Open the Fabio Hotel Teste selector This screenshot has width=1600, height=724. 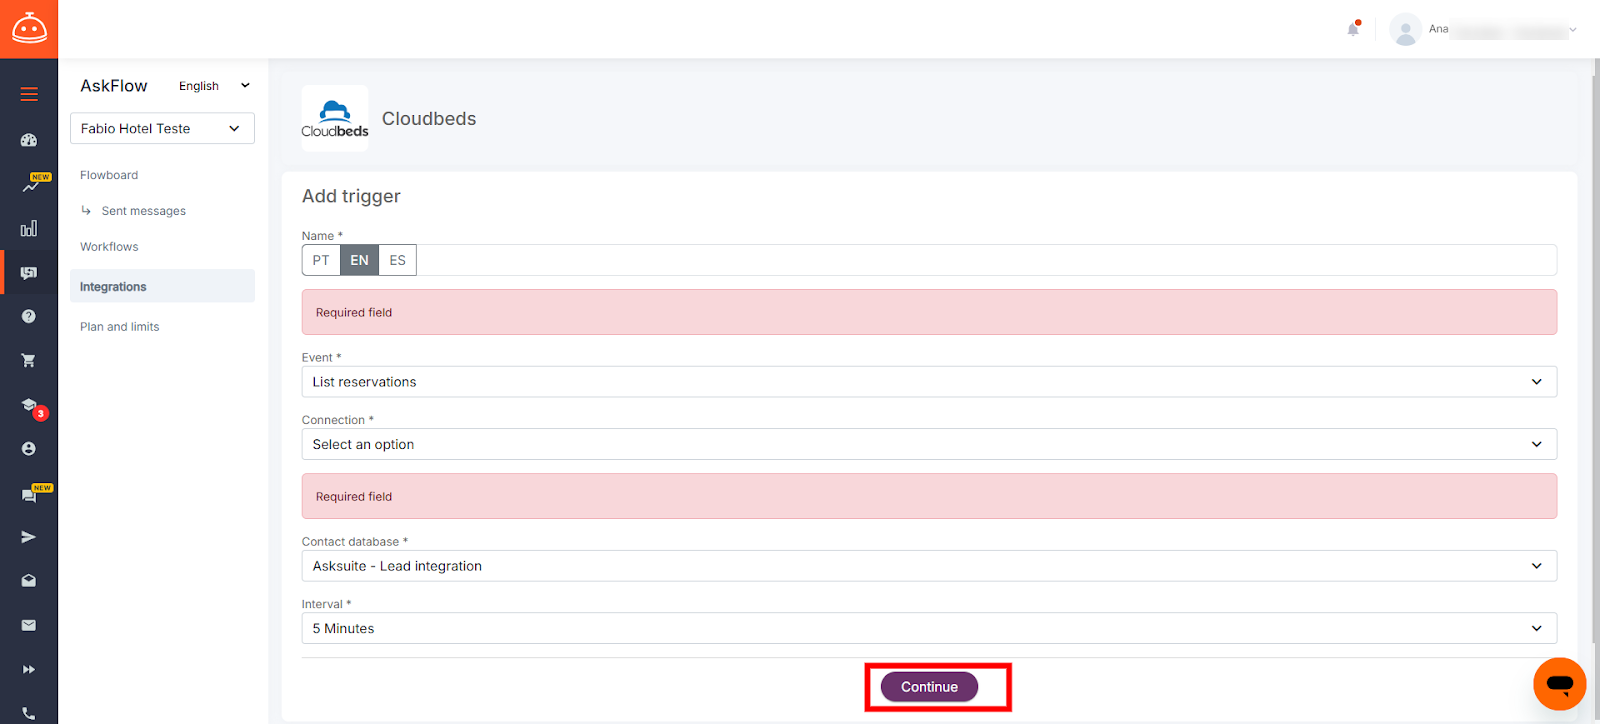(x=162, y=128)
